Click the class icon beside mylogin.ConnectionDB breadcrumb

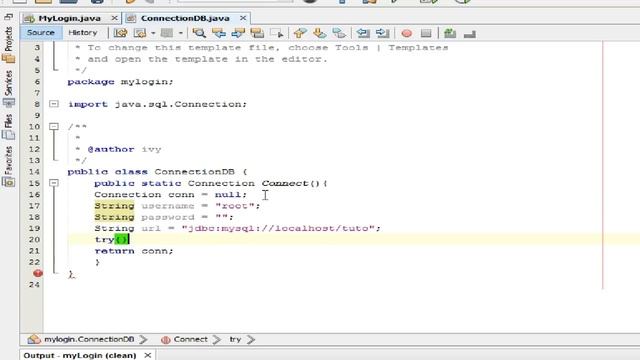[34, 339]
